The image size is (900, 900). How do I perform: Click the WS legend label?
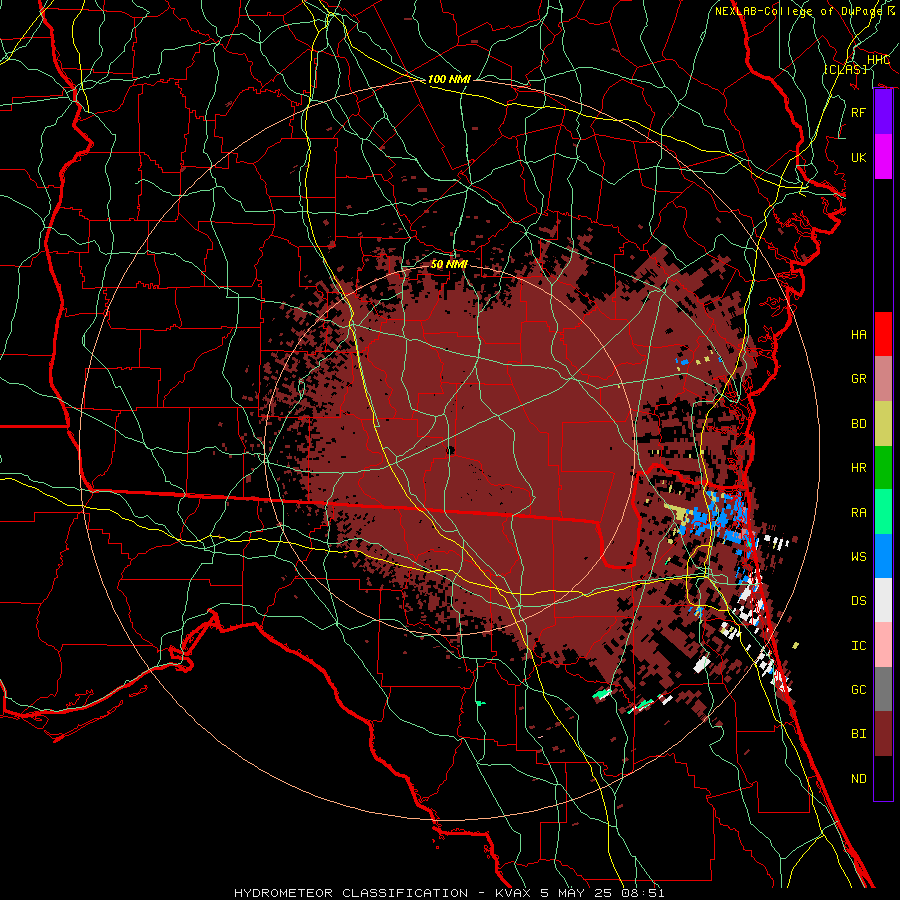tap(859, 557)
